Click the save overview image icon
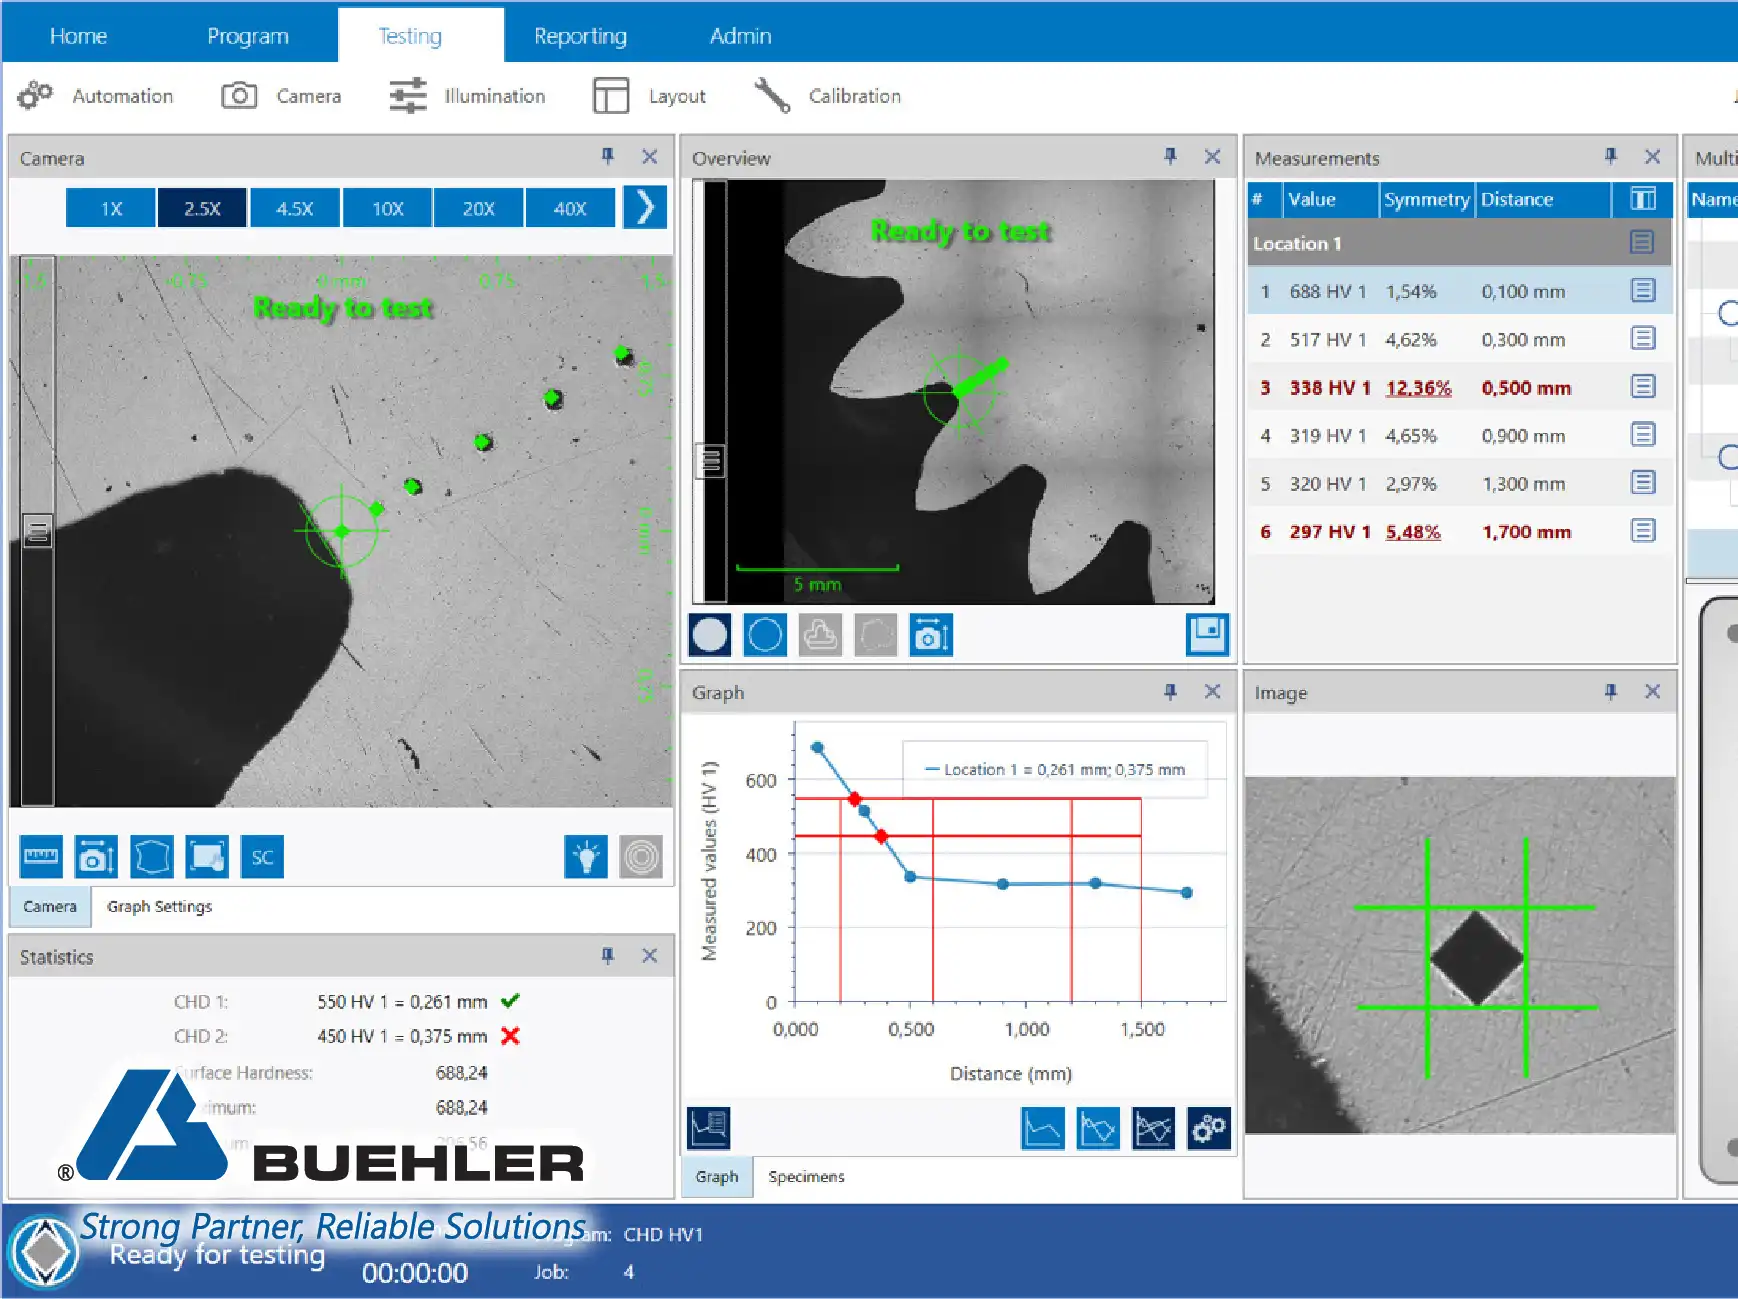This screenshot has width=1738, height=1299. [x=1207, y=634]
